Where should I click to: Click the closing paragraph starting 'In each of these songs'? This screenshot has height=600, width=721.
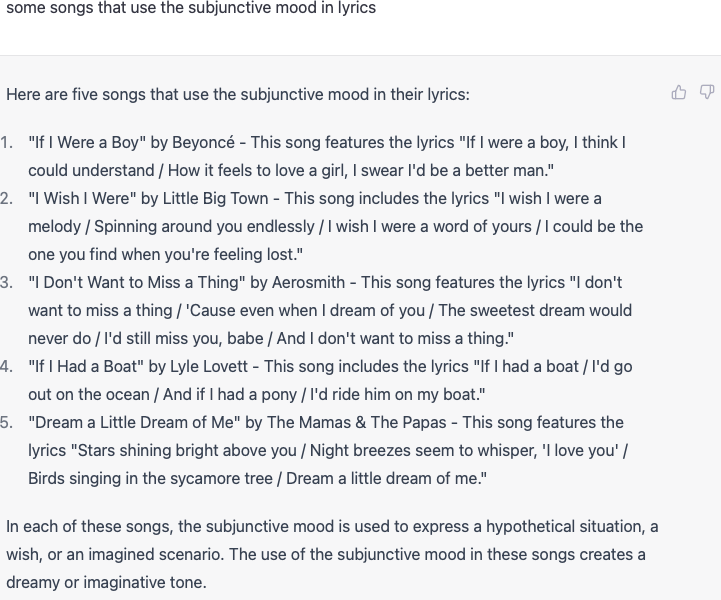coord(332,554)
